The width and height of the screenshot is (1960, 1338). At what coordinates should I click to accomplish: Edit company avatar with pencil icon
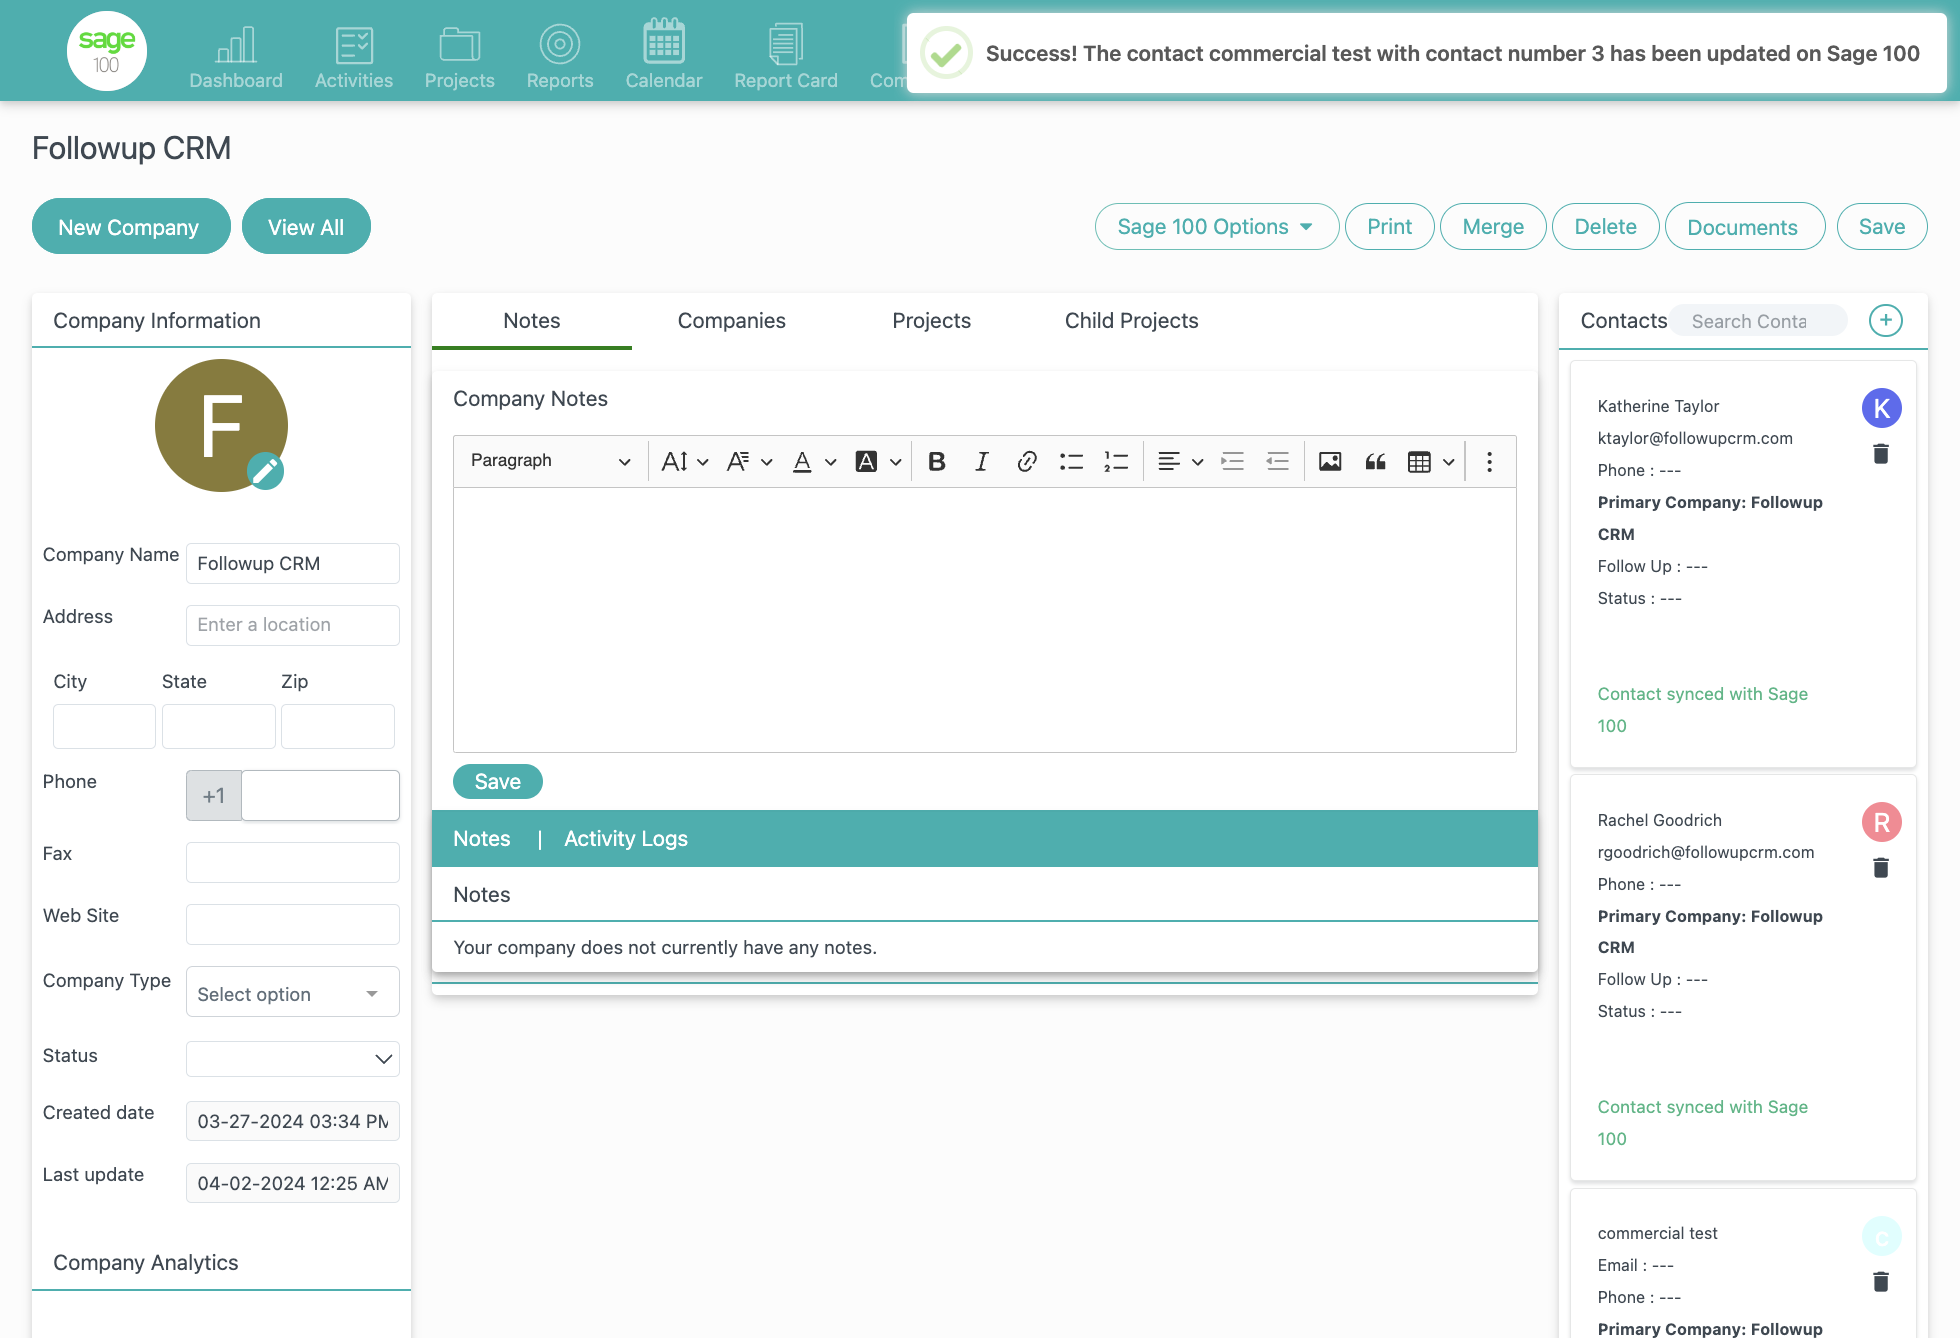coord(265,470)
